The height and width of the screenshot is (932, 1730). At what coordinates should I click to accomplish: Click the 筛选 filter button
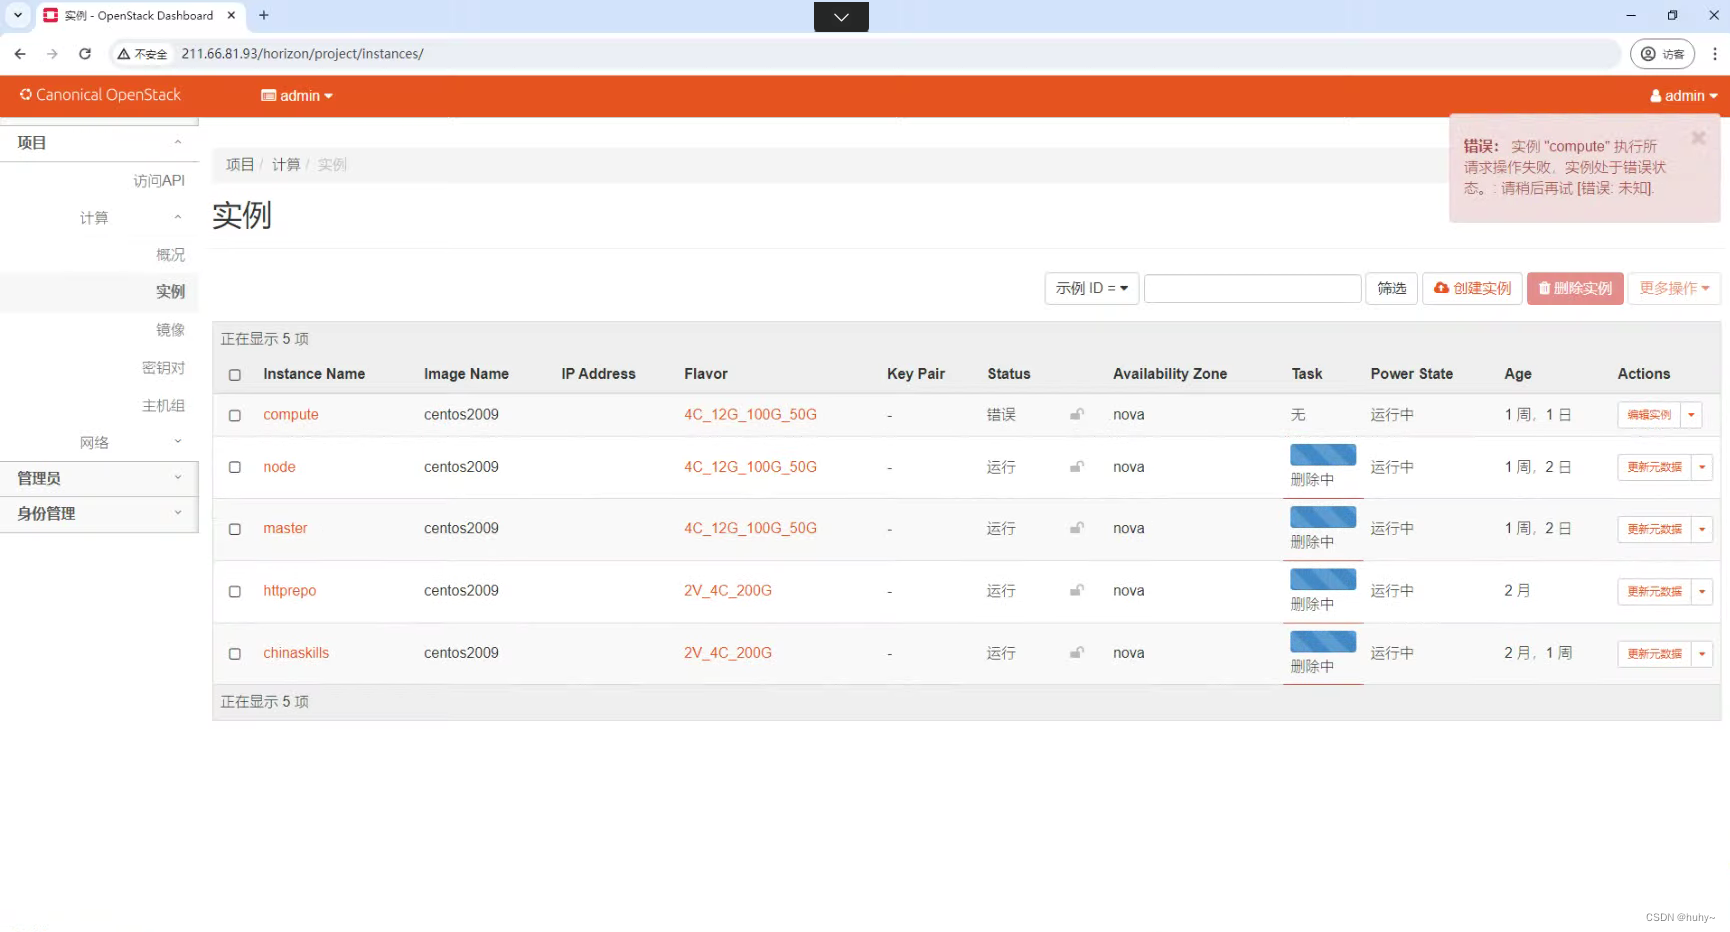coord(1391,288)
